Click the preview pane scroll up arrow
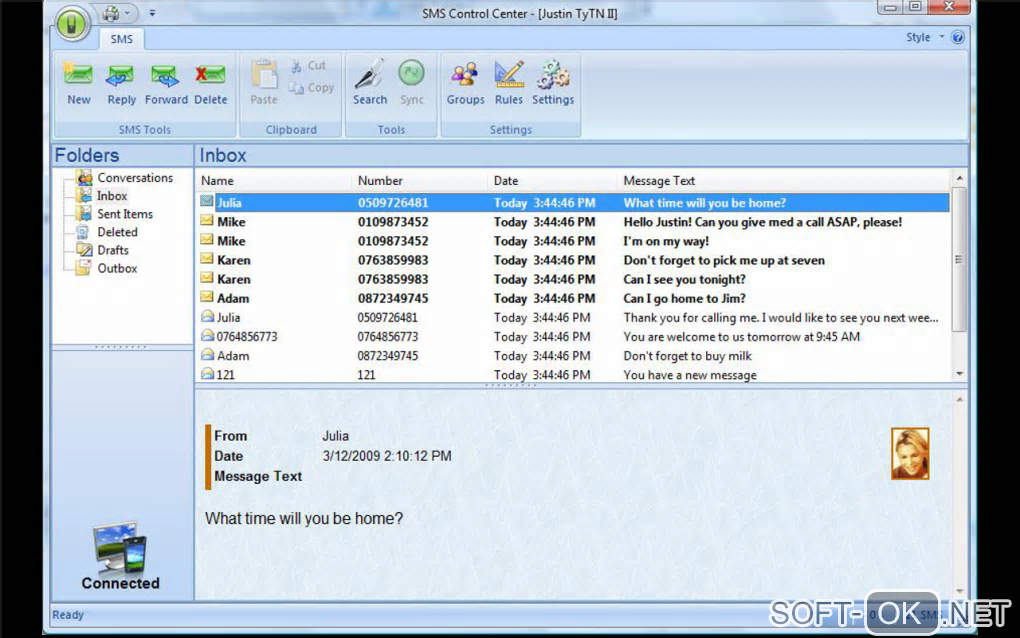 (x=960, y=399)
